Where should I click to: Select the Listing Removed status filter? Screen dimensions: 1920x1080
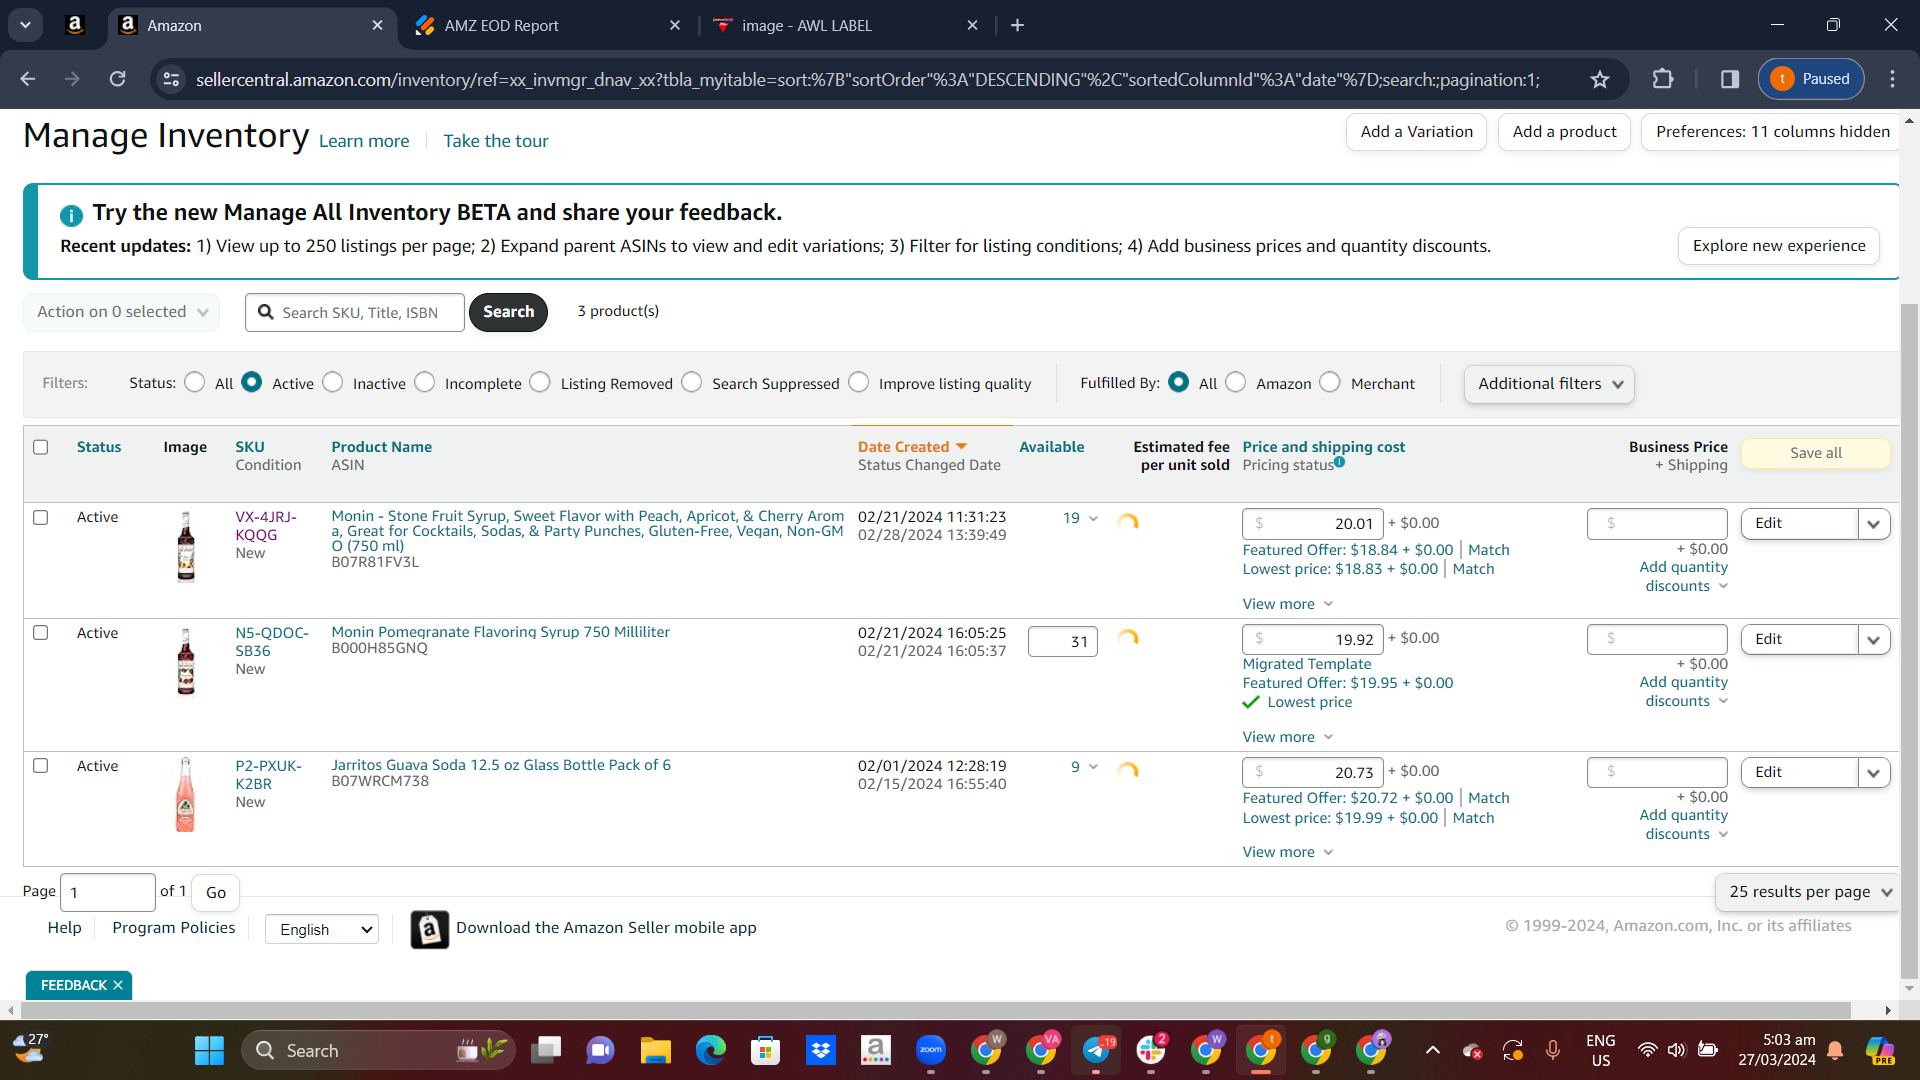[540, 382]
